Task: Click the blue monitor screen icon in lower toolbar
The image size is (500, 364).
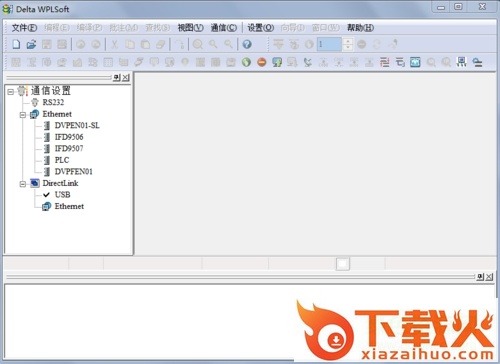Action: coord(415,62)
